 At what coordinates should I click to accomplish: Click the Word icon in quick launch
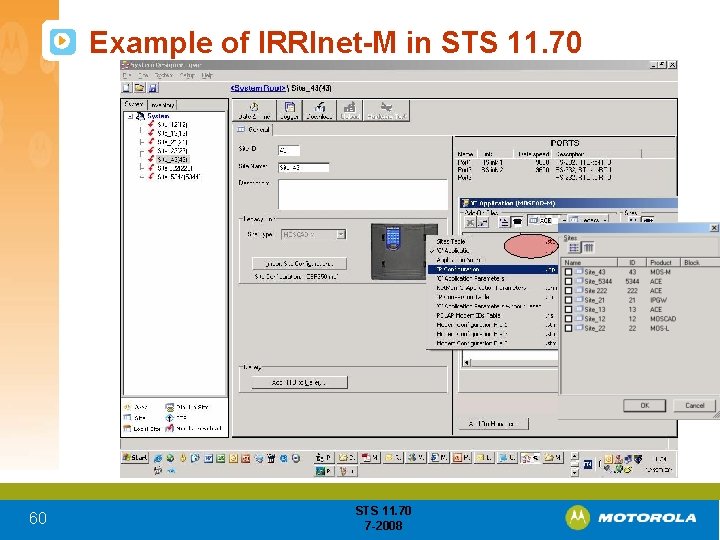coord(208,458)
